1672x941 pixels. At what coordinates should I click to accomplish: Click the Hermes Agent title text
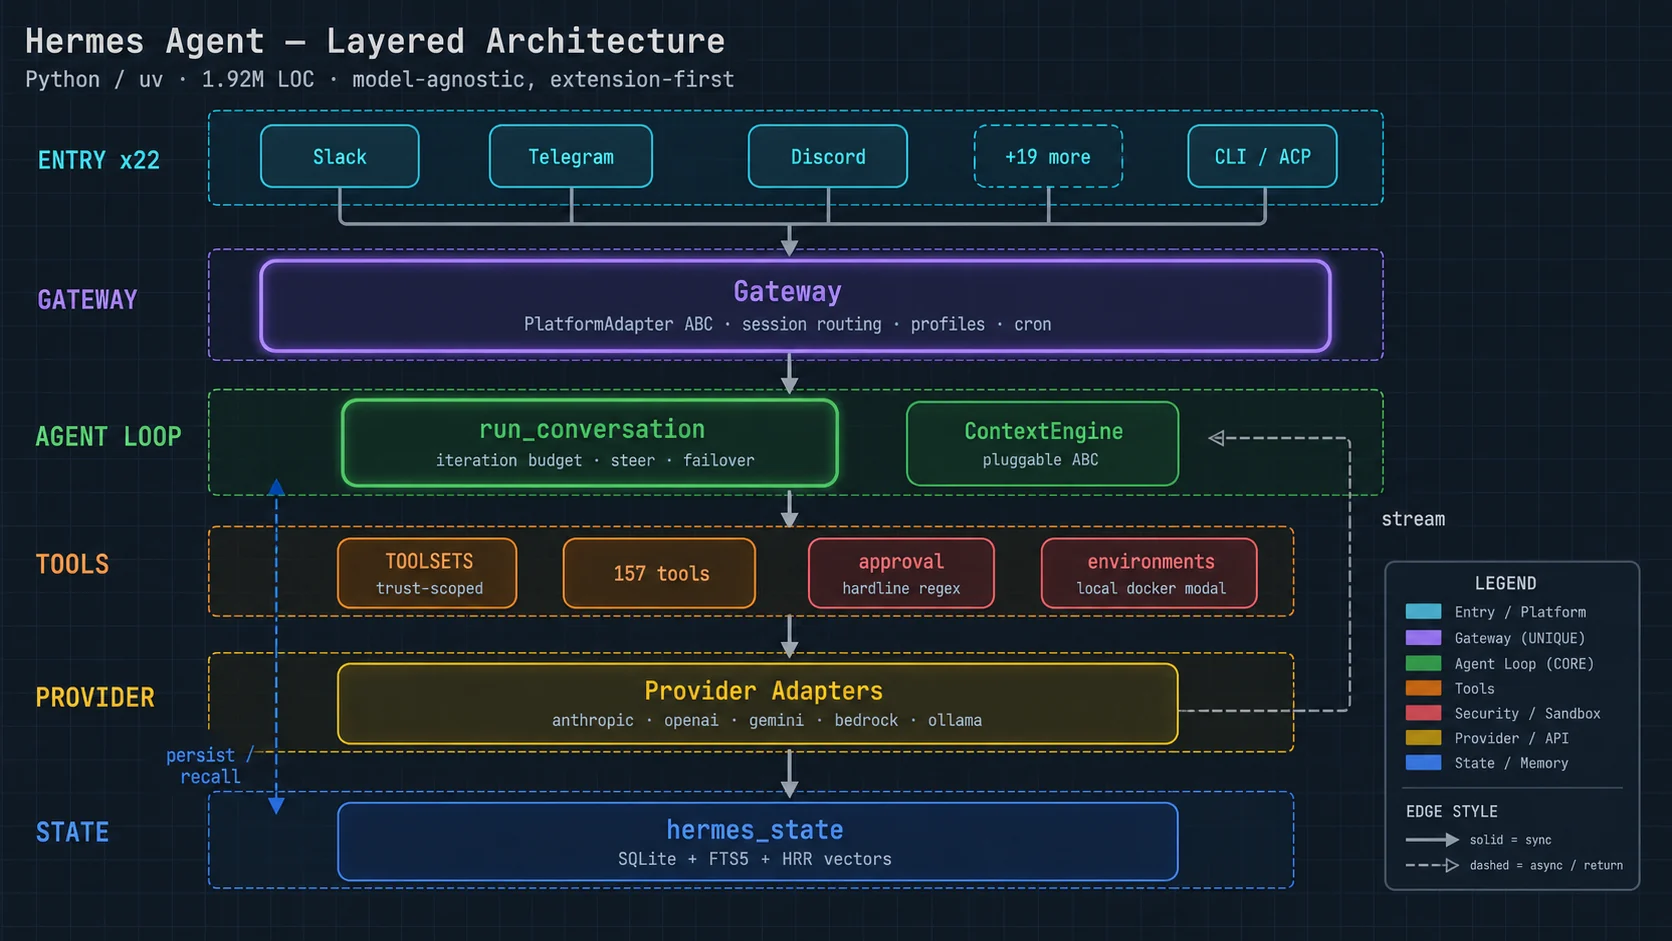(375, 41)
